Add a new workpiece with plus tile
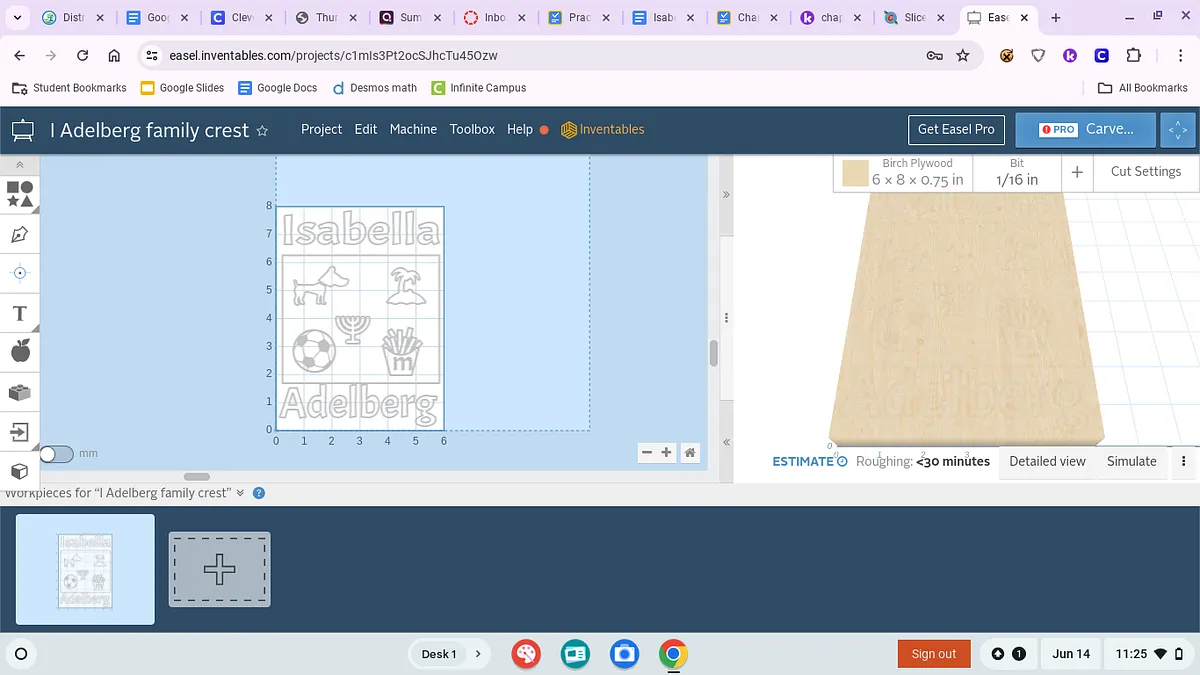Image resolution: width=1200 pixels, height=675 pixels. 219,569
